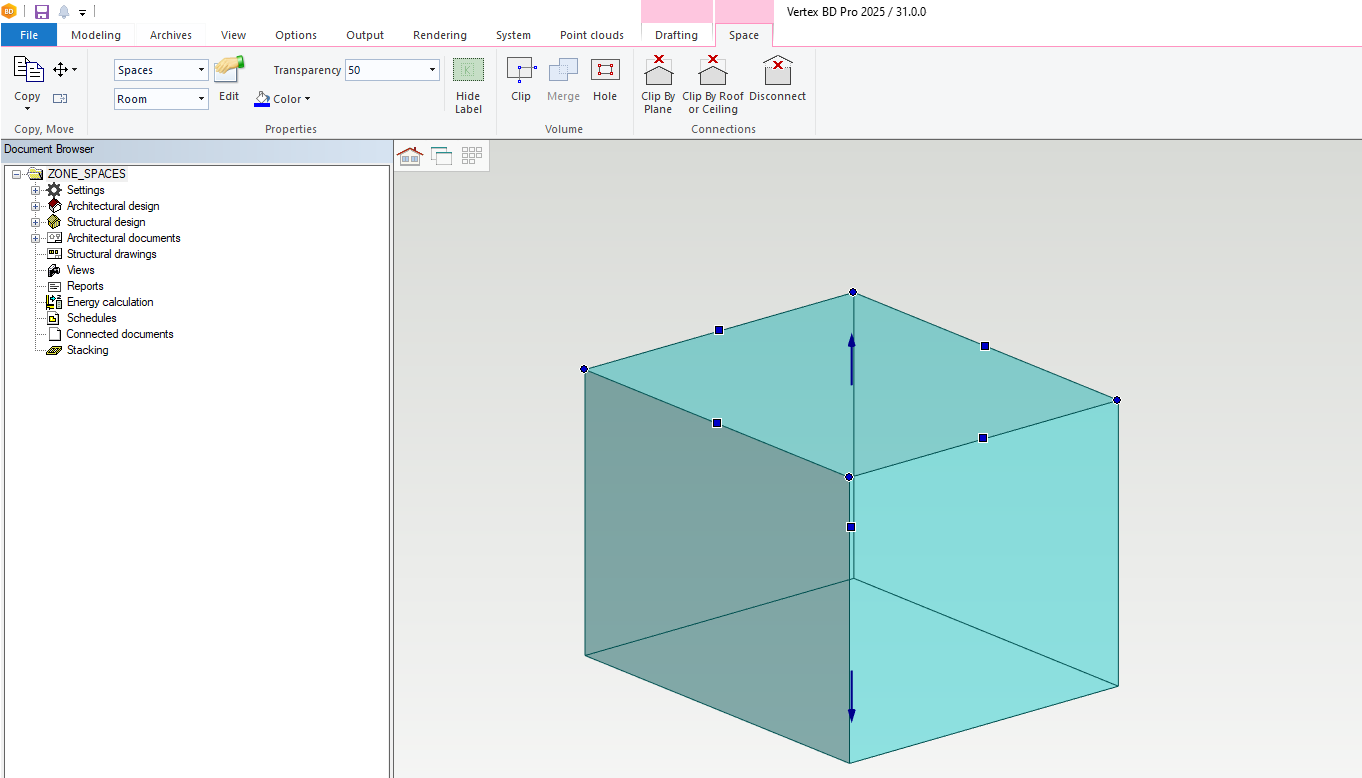
Task: Switch to the Modeling ribbon tab
Action: click(96, 35)
